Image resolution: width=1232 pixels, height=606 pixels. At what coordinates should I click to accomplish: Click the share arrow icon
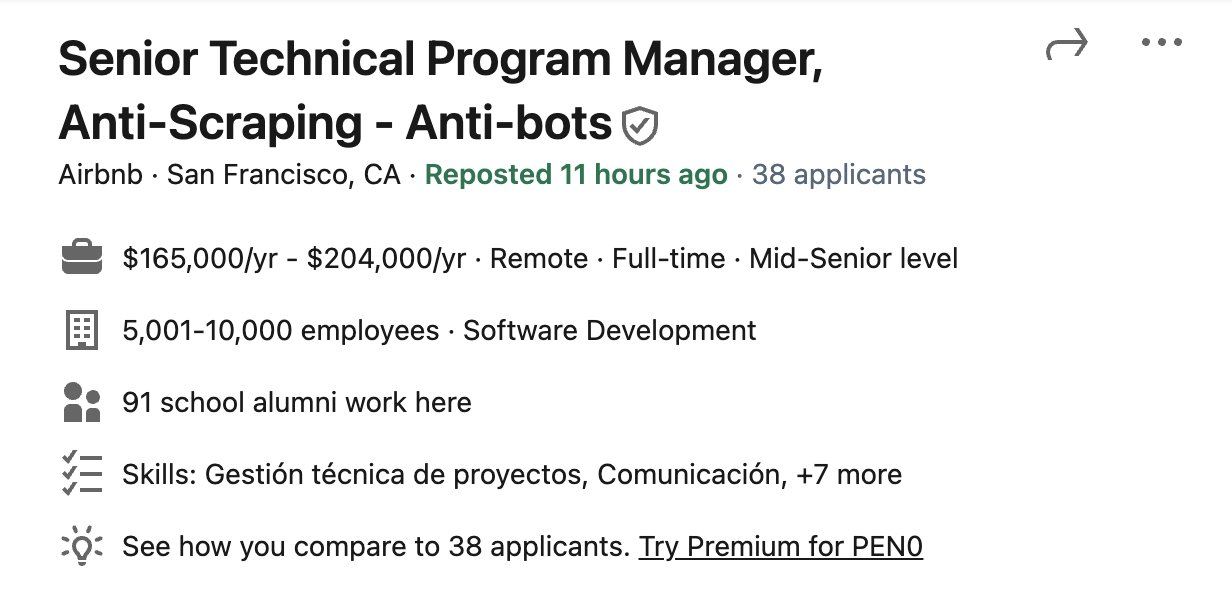click(1066, 45)
